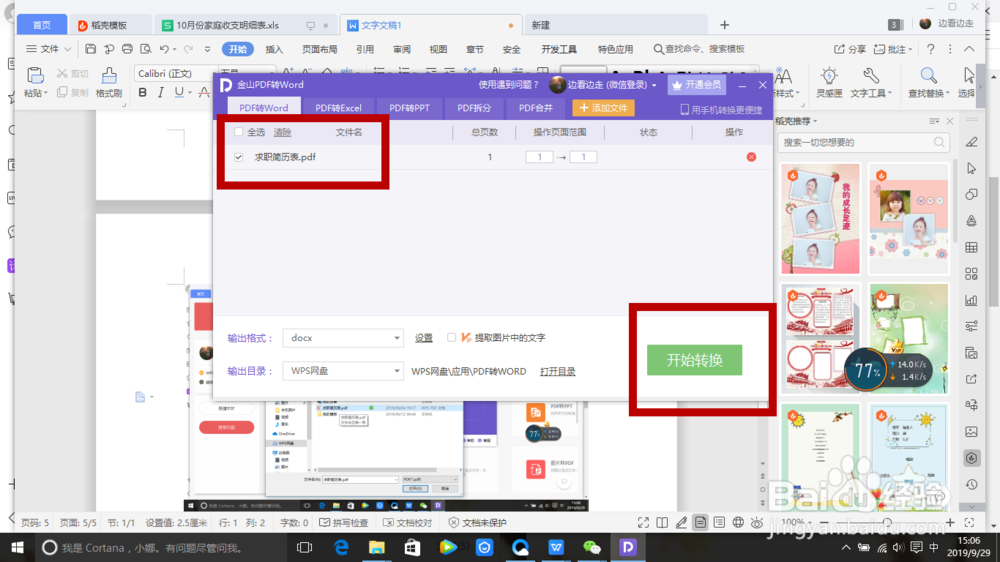The image size is (1000, 562).
Task: Collapse the ribbon with the up chevron
Action: pyautogui.click(x=969, y=49)
